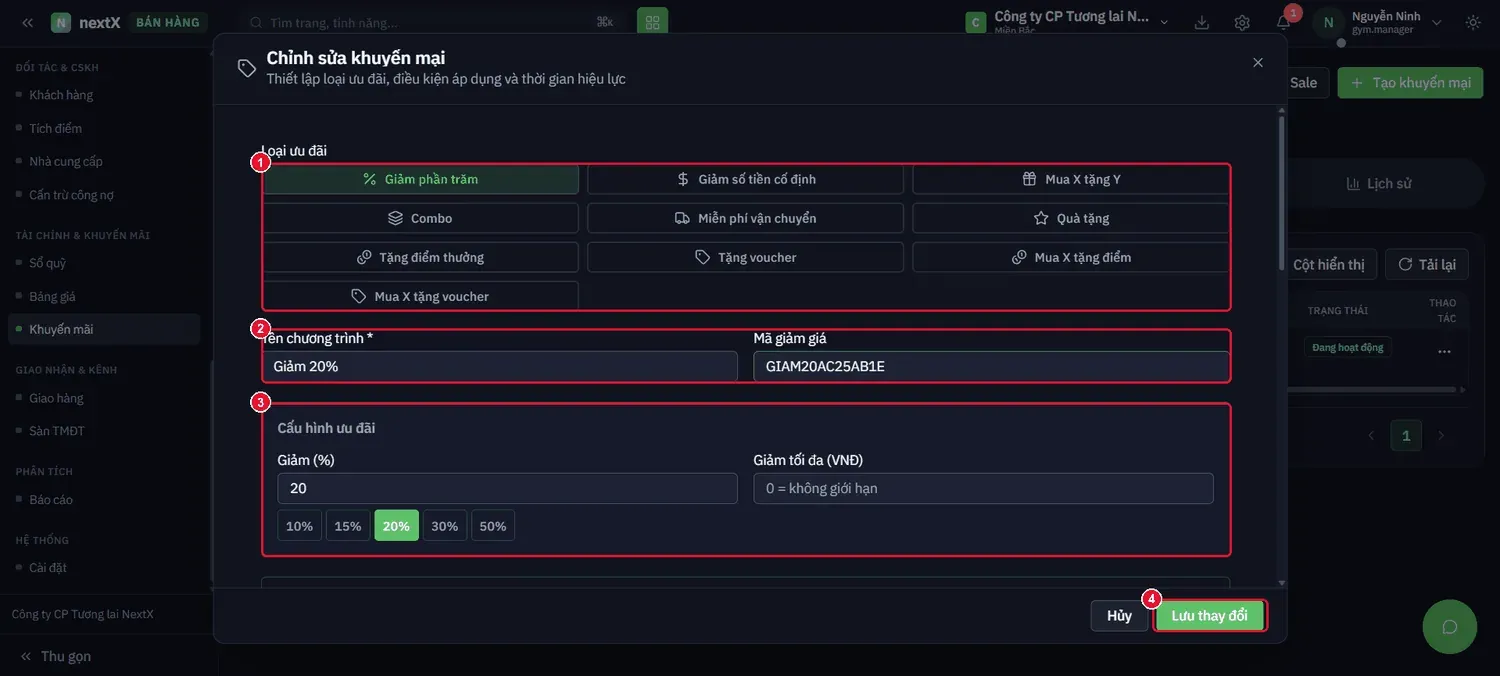
Task: Click the Tạo khuyến mại button
Action: coord(1410,82)
